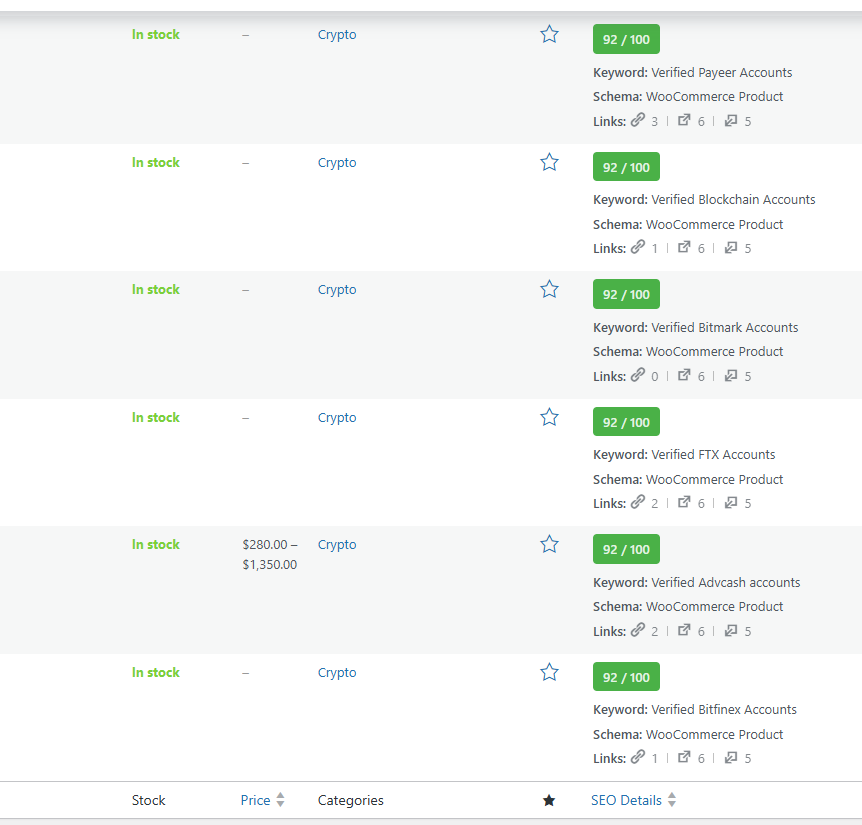Star the Verified Advcash accounts product
Screen dimensions: 862x825
click(549, 545)
